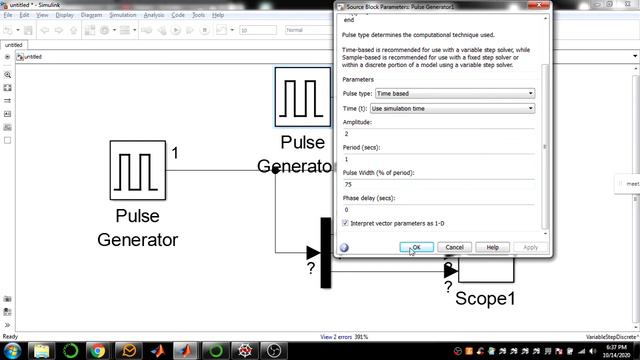
Task: Open the OBS Studio taskbar icon
Action: (274, 351)
